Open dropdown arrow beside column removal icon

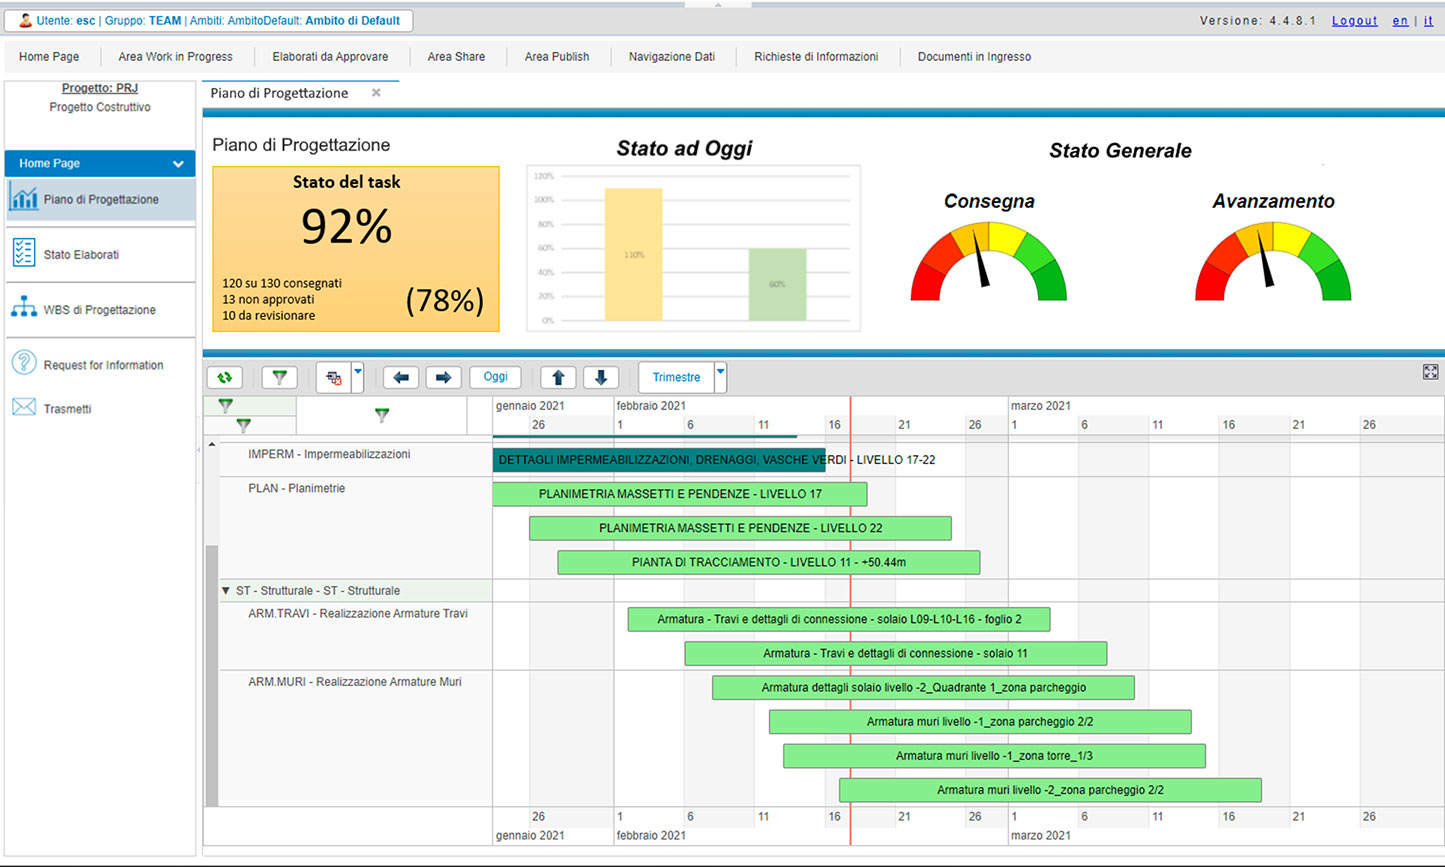pos(358,377)
